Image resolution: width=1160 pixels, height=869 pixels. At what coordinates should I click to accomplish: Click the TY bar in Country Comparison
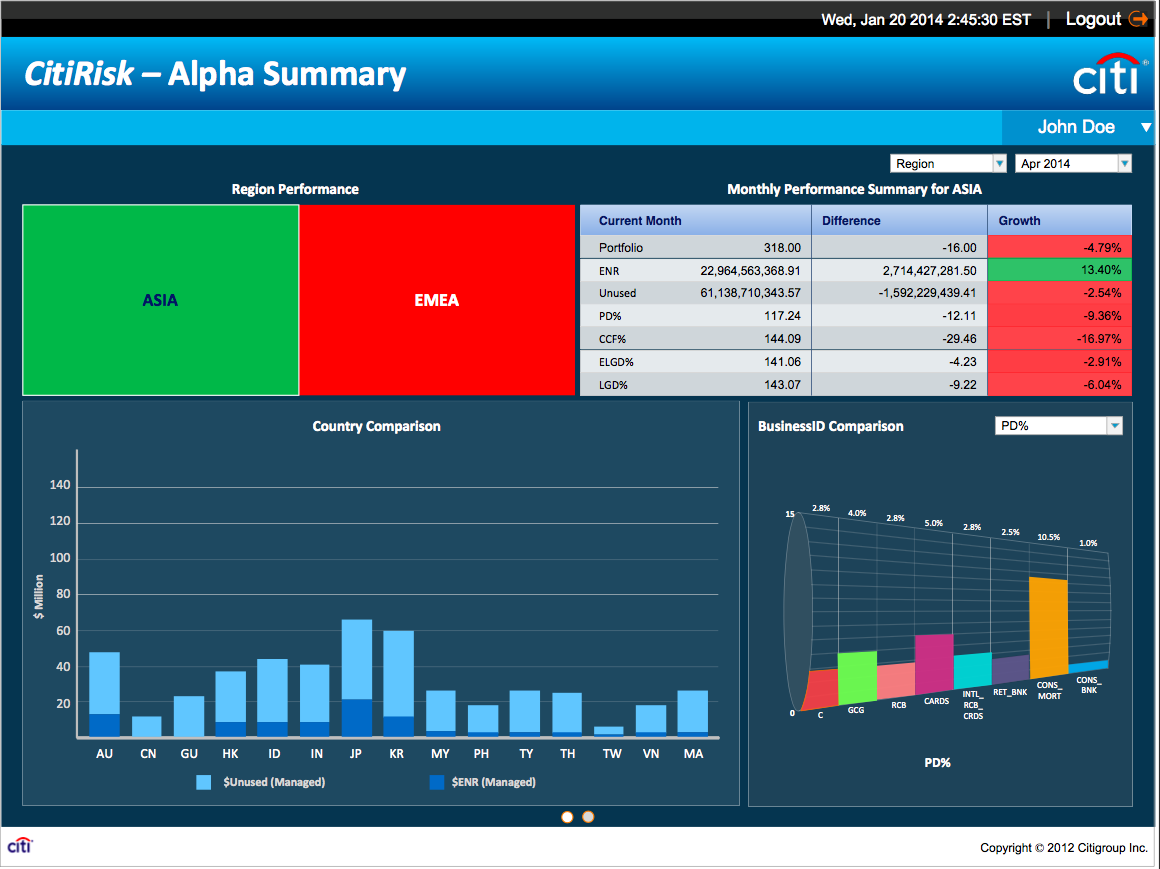pos(525,714)
